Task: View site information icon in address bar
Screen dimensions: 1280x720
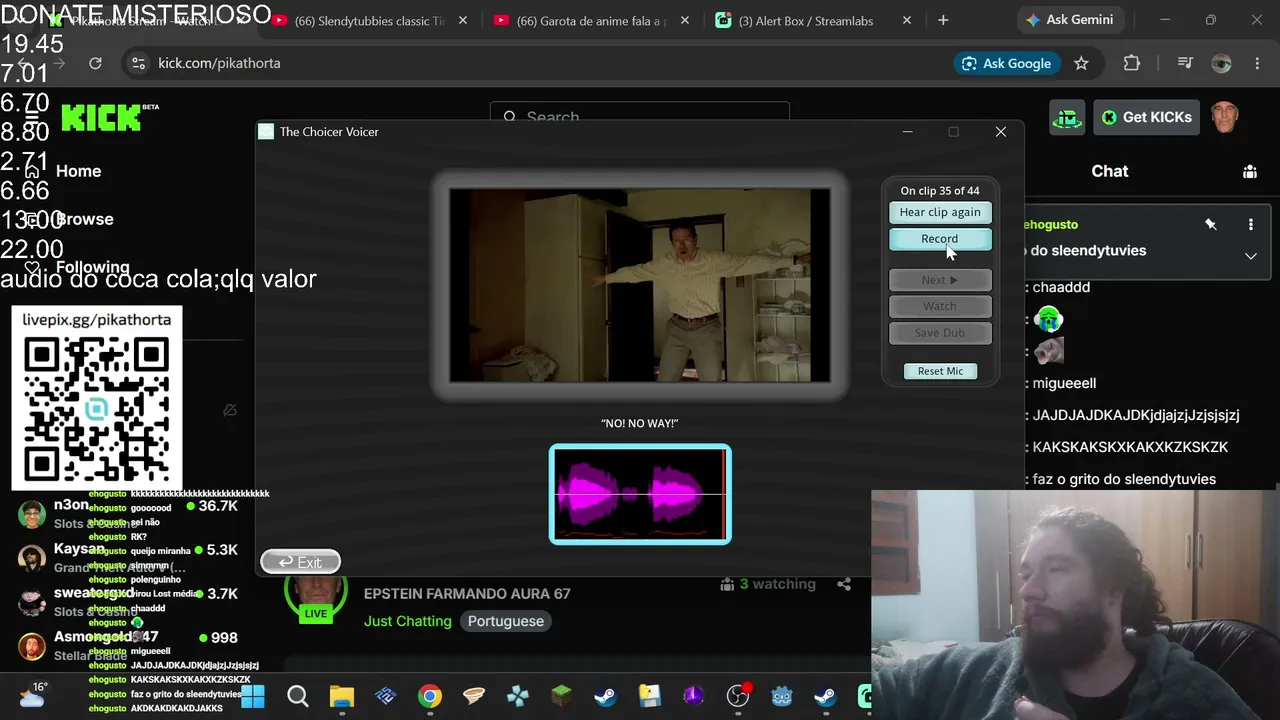Action: 138,63
